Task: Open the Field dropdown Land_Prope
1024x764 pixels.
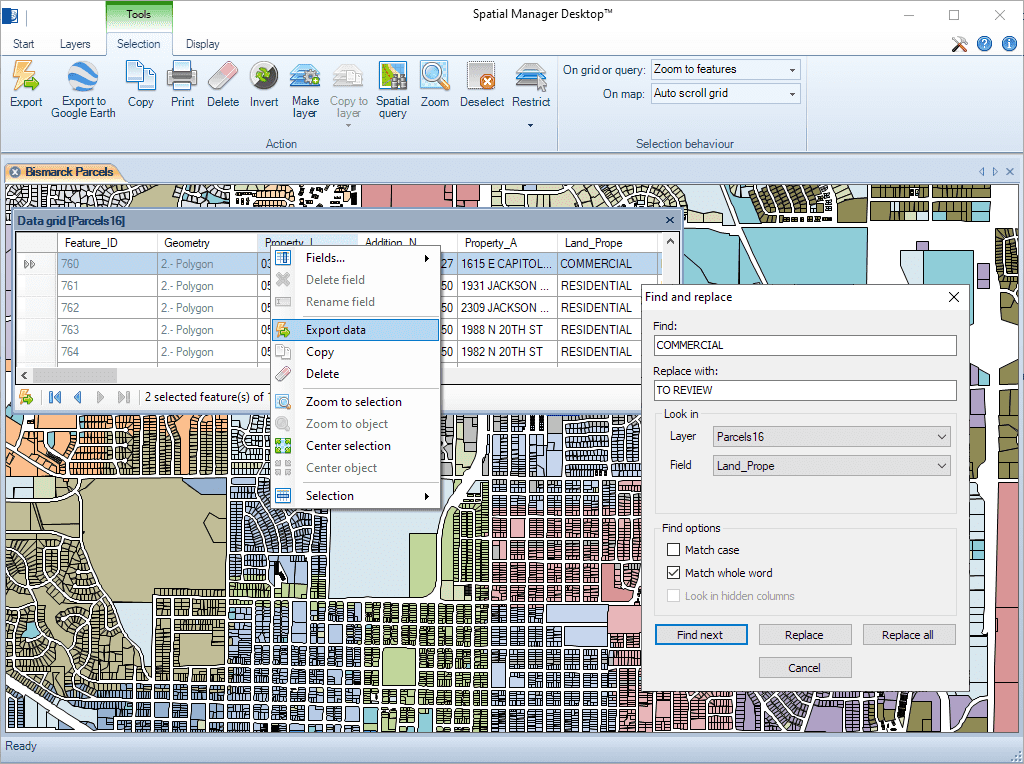Action: coord(831,466)
